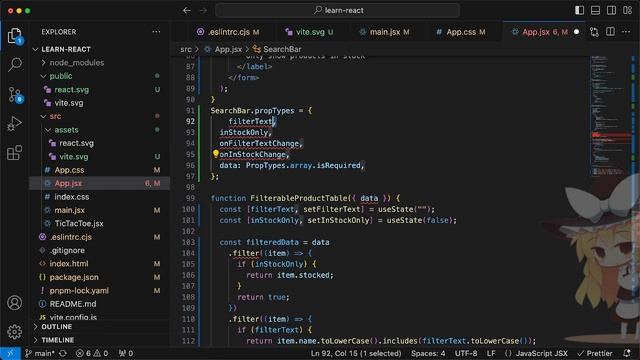Image resolution: width=640 pixels, height=360 pixels.
Task: Click the unsaved dot on App.jsx tab
Action: click(x=576, y=32)
